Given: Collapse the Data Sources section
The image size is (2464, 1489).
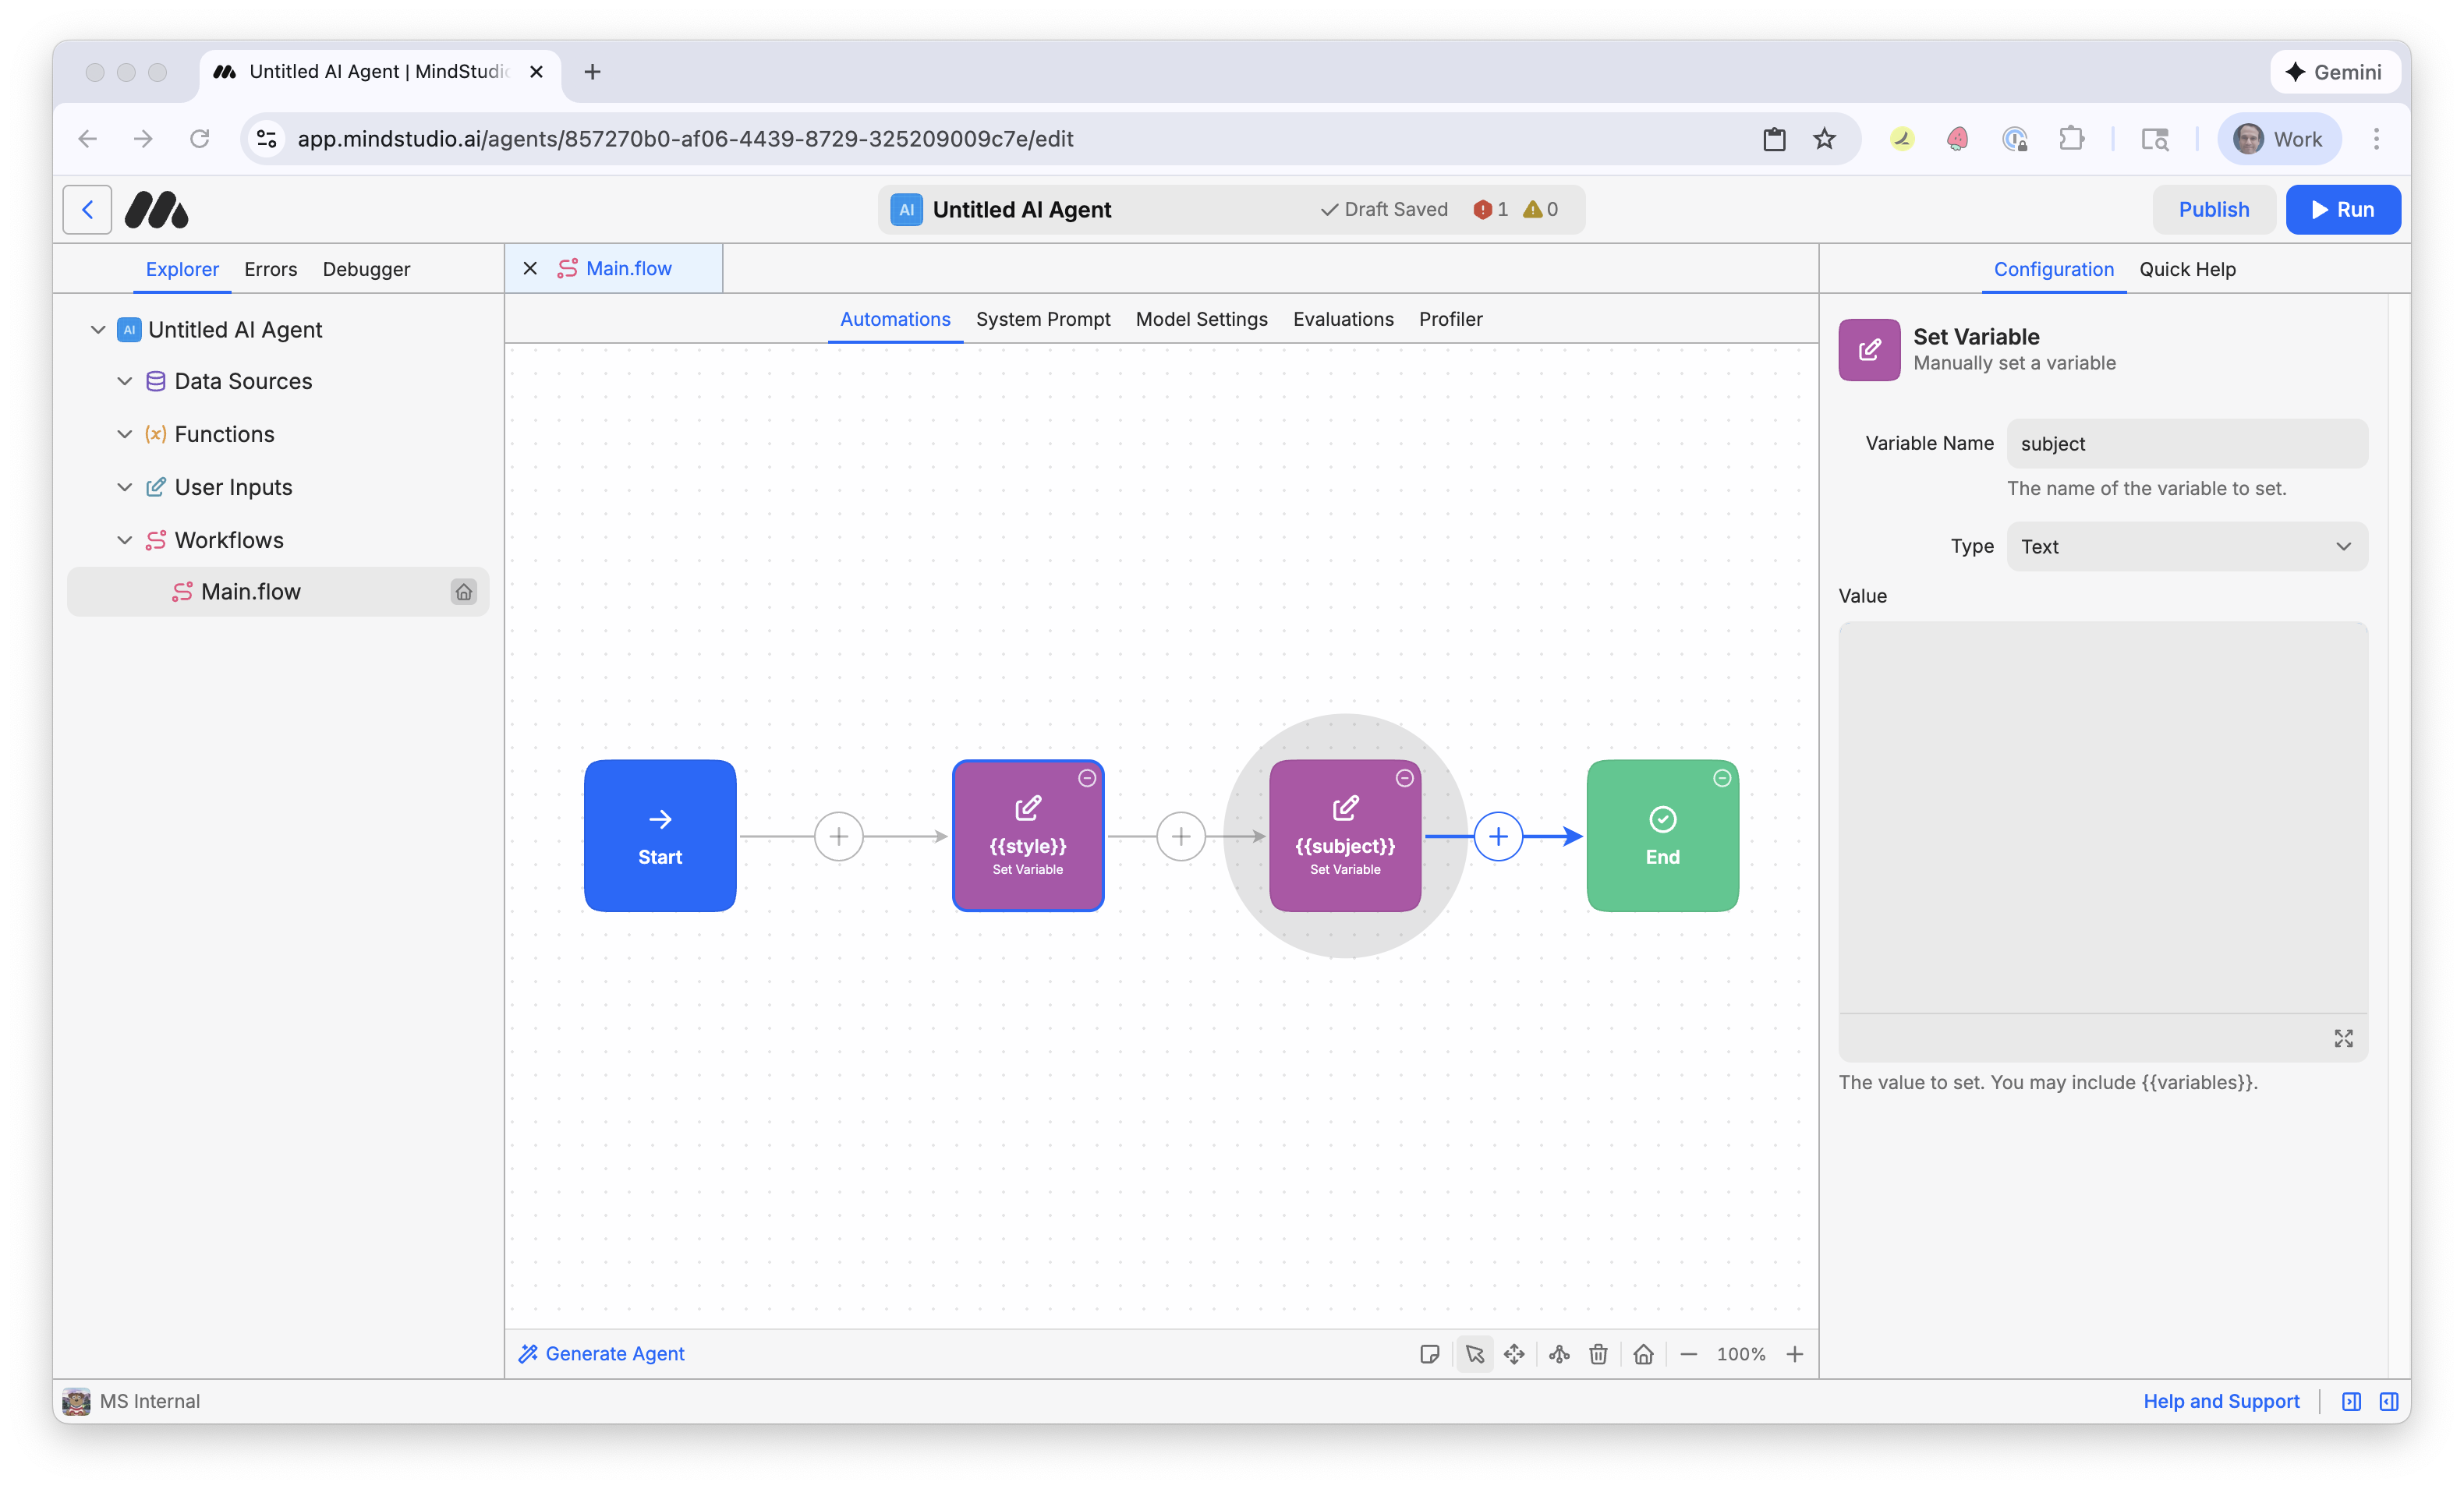Looking at the screenshot, I should click(124, 381).
